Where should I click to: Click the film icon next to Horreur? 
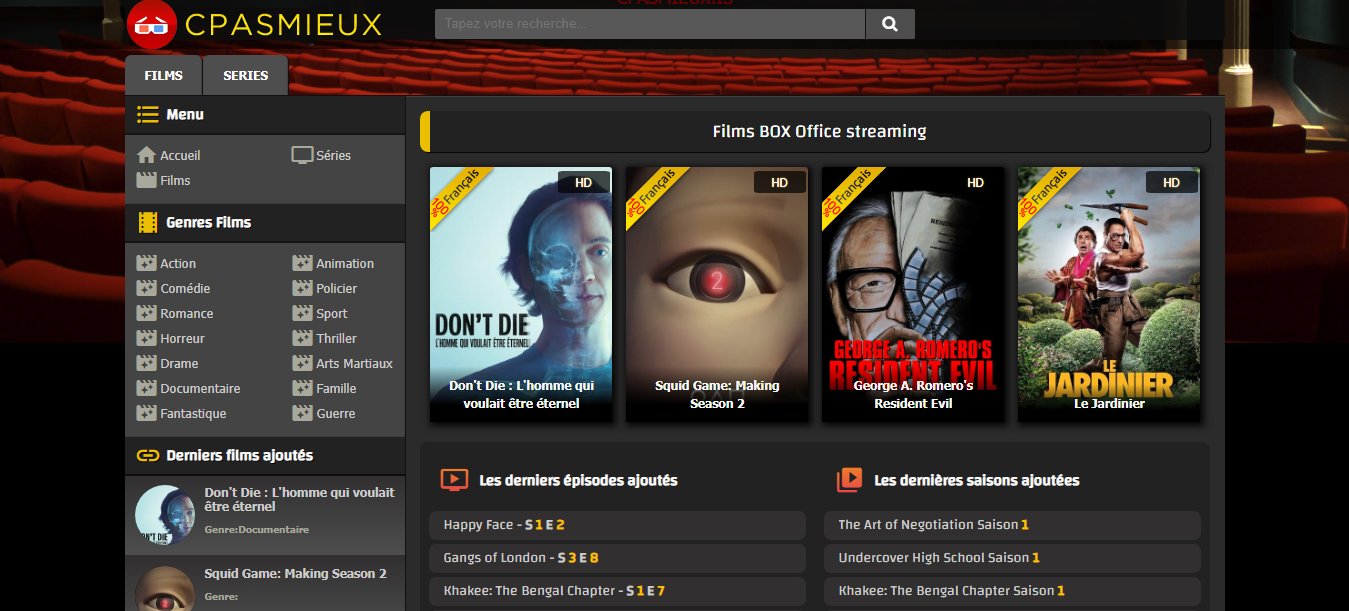pyautogui.click(x=146, y=338)
